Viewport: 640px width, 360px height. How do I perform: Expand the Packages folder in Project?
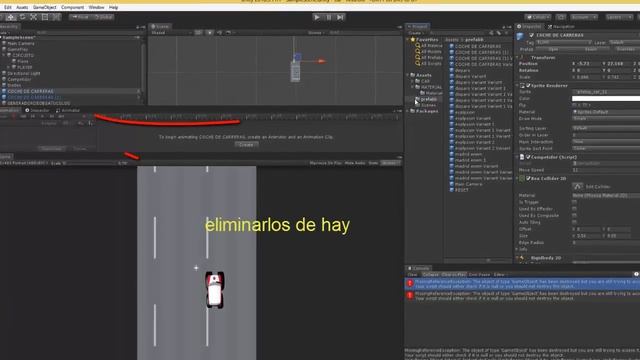(407, 111)
